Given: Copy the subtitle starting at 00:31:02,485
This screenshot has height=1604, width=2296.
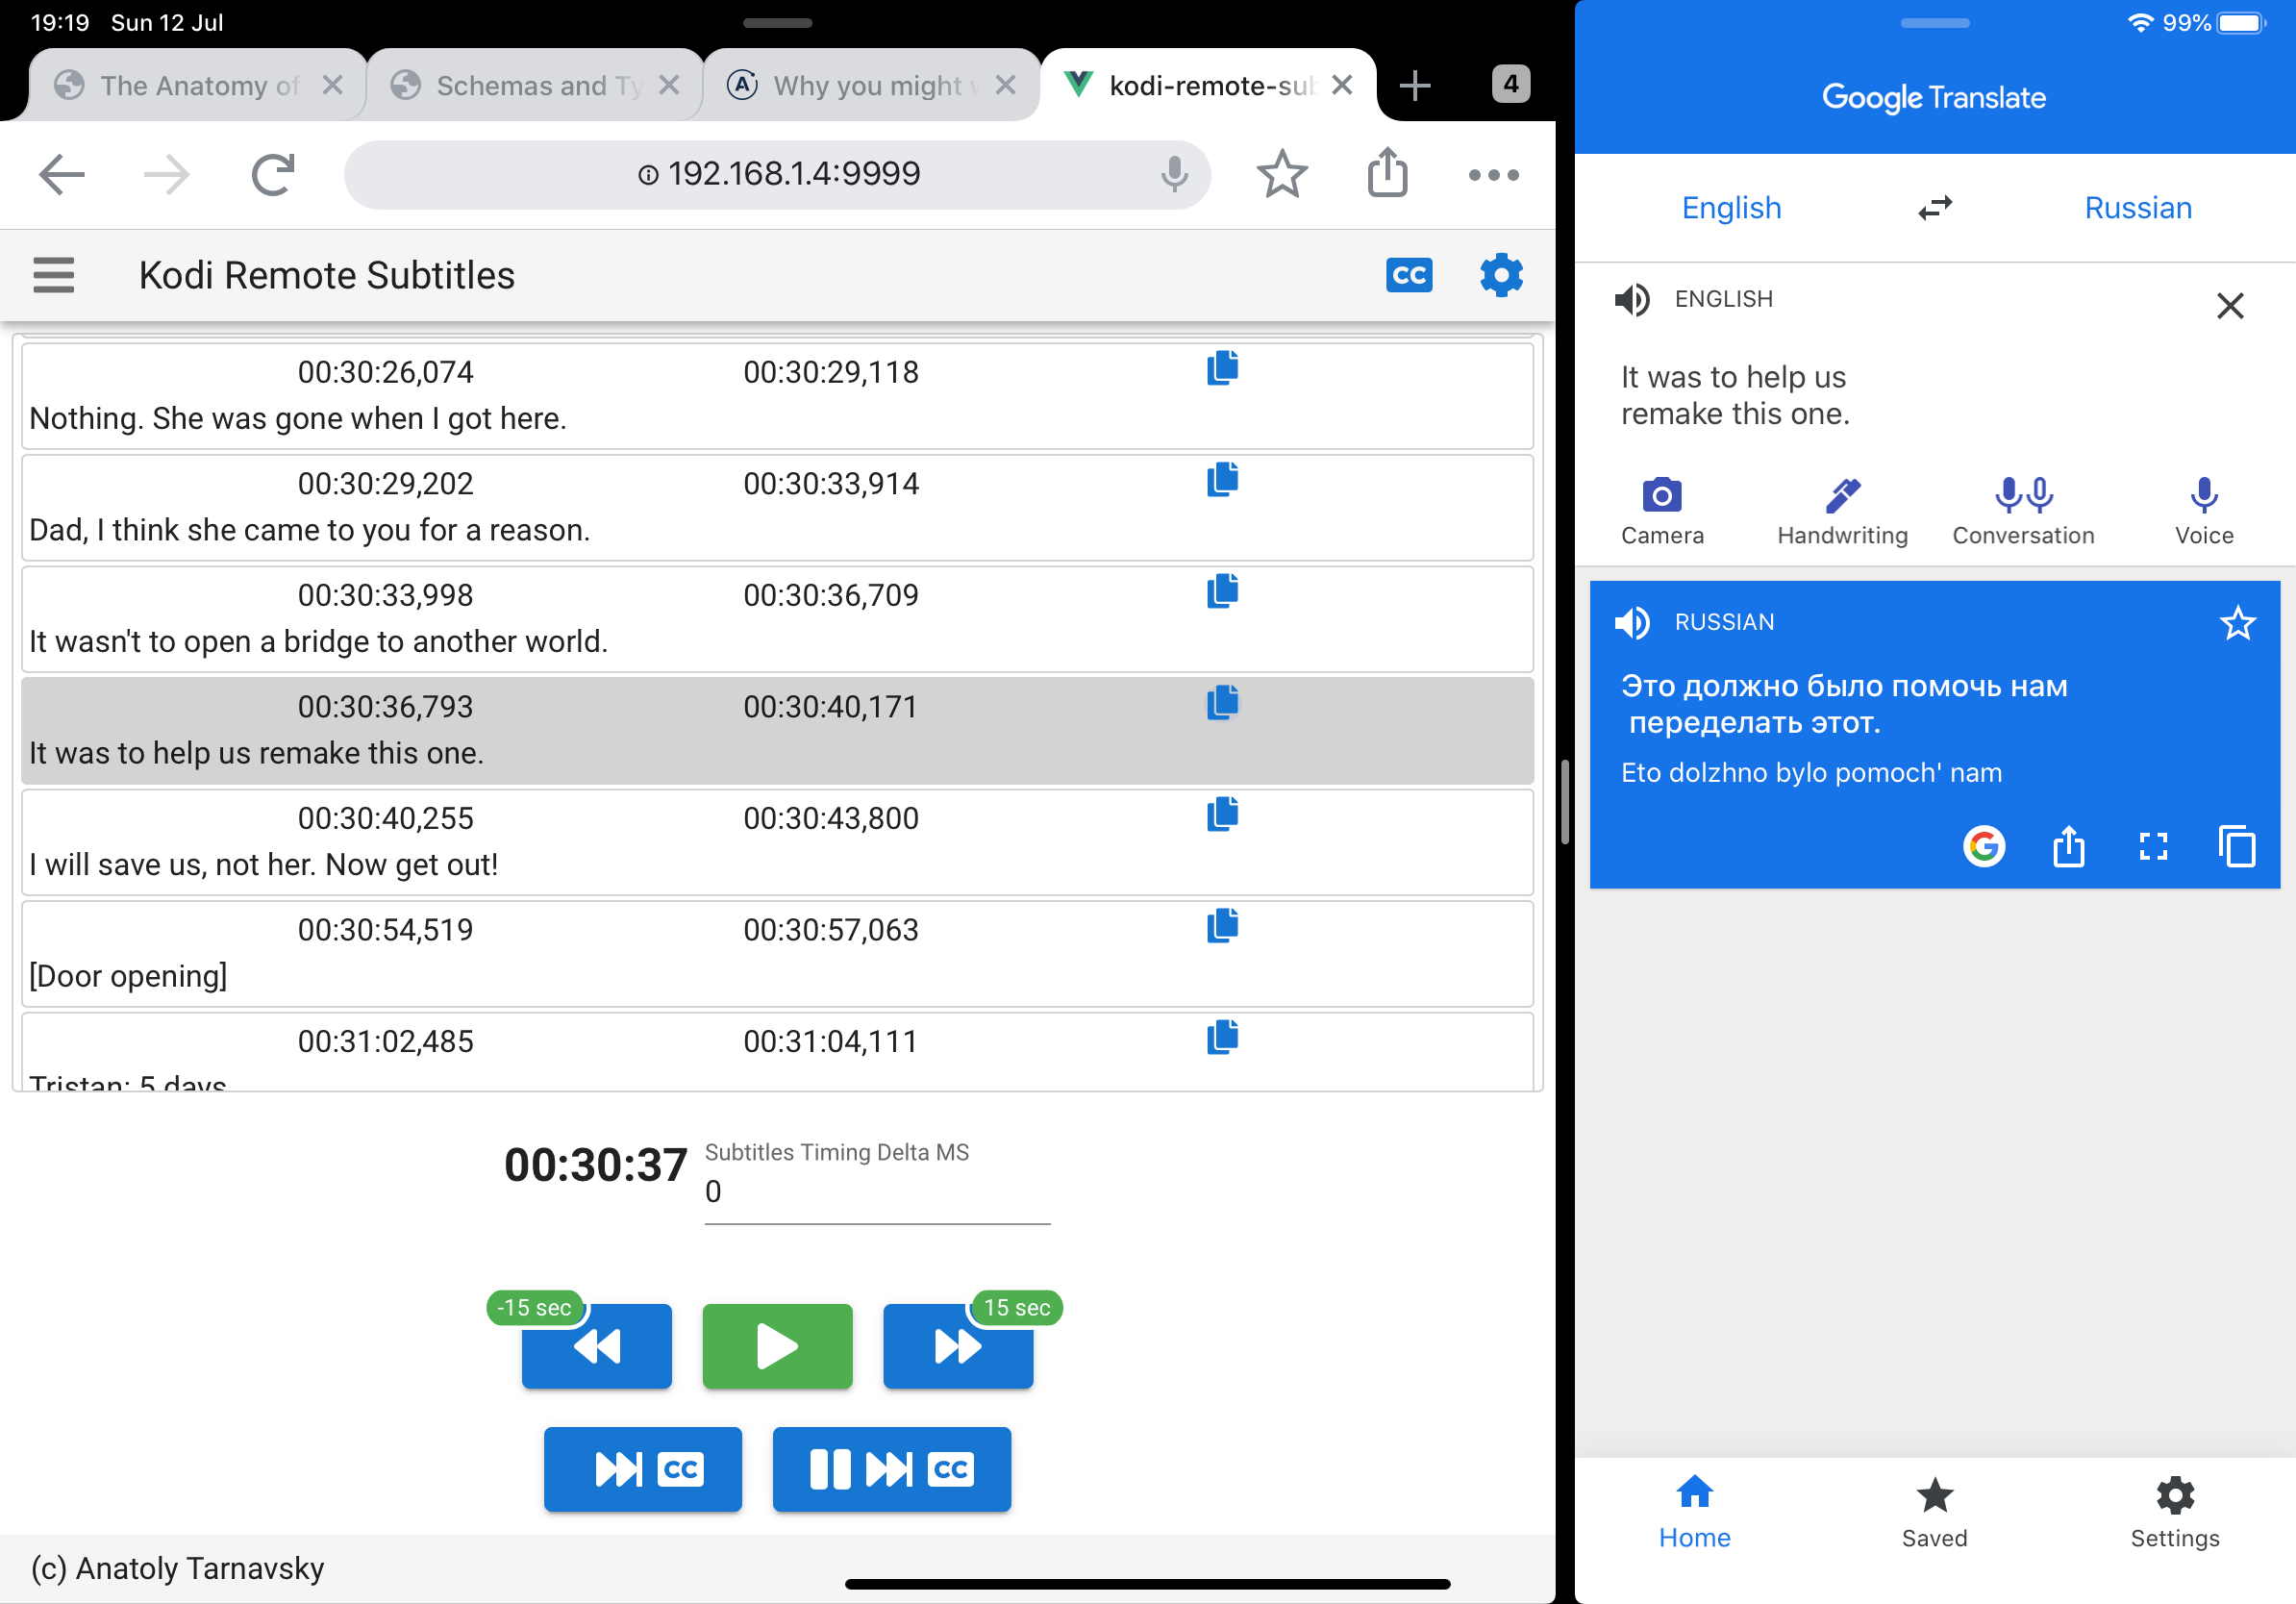Looking at the screenshot, I should pyautogui.click(x=1222, y=1037).
